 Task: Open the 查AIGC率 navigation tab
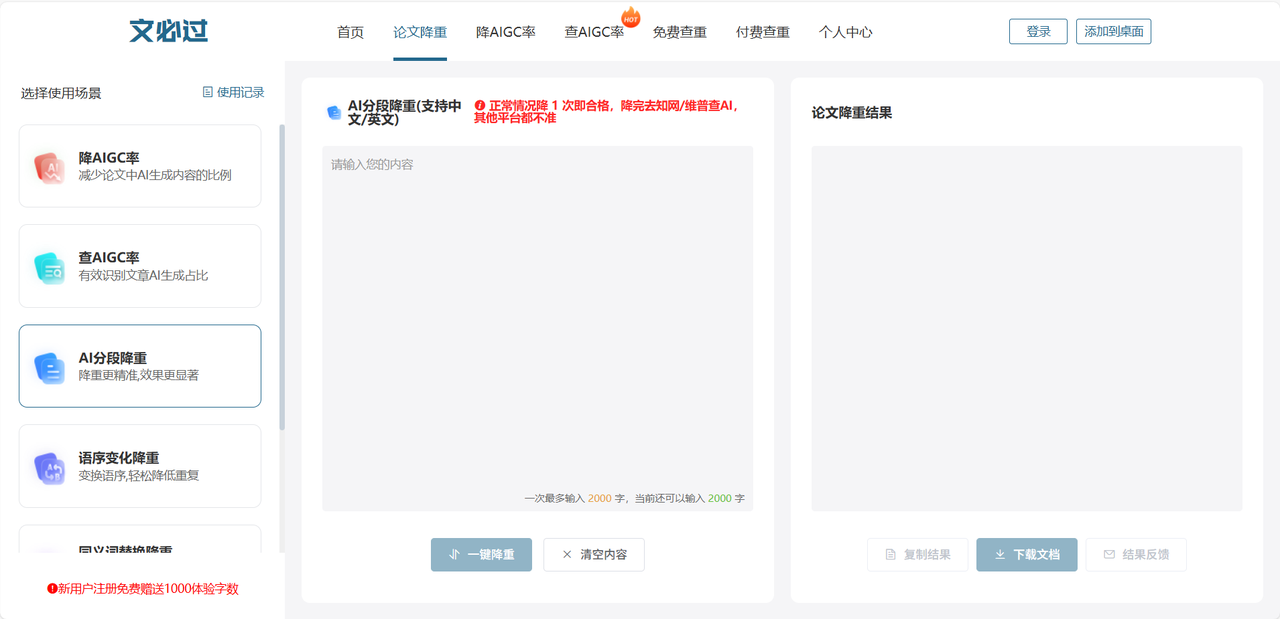[x=594, y=32]
